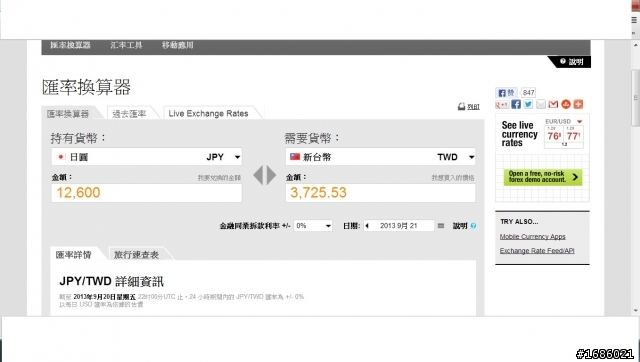Expand the EUR/USD pair selector arrow
Screen dimensions: 640x362
coord(579,122)
